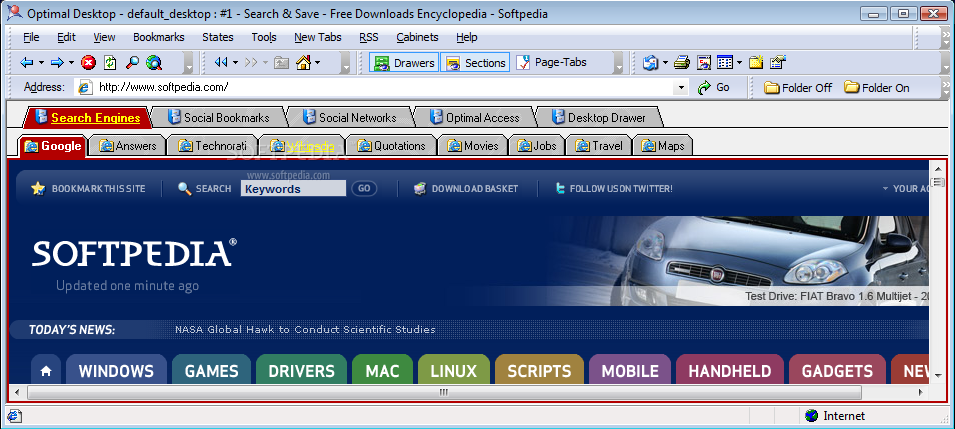The width and height of the screenshot is (955, 429).
Task: Click the page icon in status bar
Action: (x=15, y=416)
